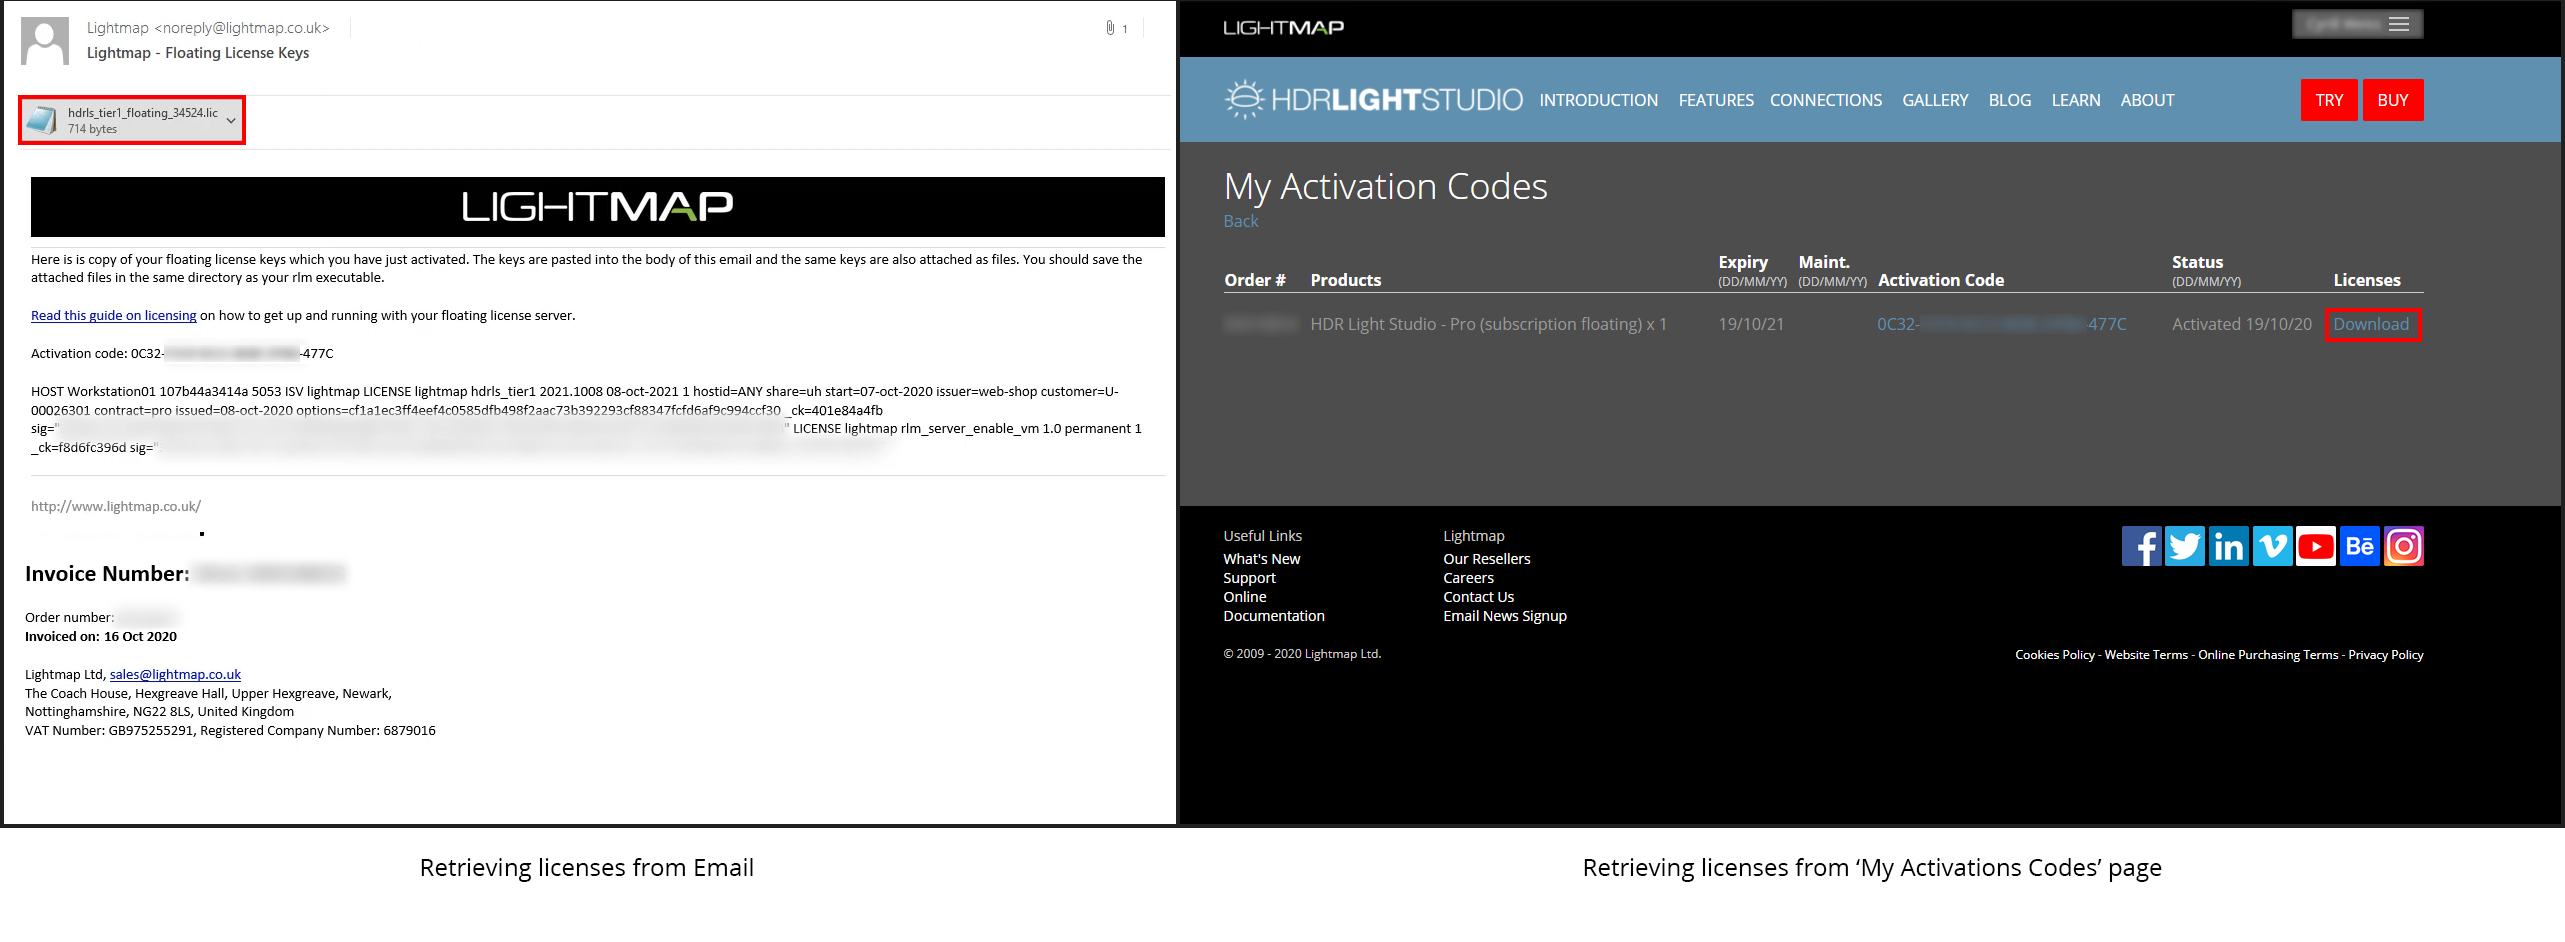This screenshot has width=2565, height=942.
Task: Click the sender avatar in the email
Action: (45, 40)
